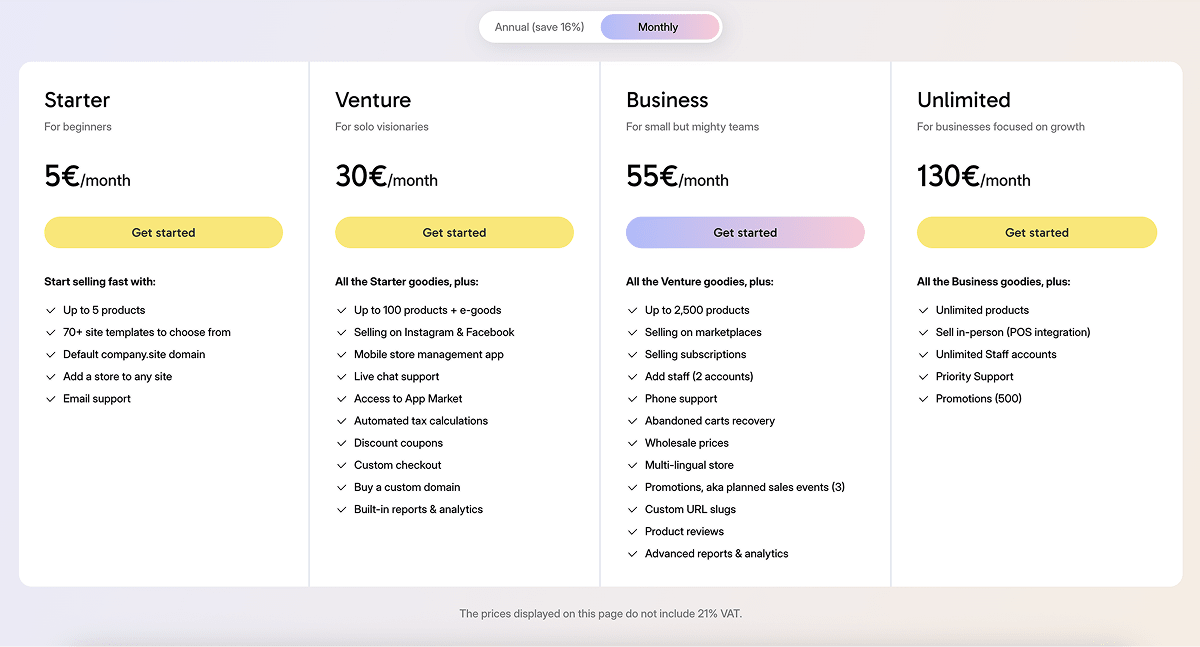Click Access to App Market feature
Viewport: 1200px width, 647px height.
click(x=408, y=399)
